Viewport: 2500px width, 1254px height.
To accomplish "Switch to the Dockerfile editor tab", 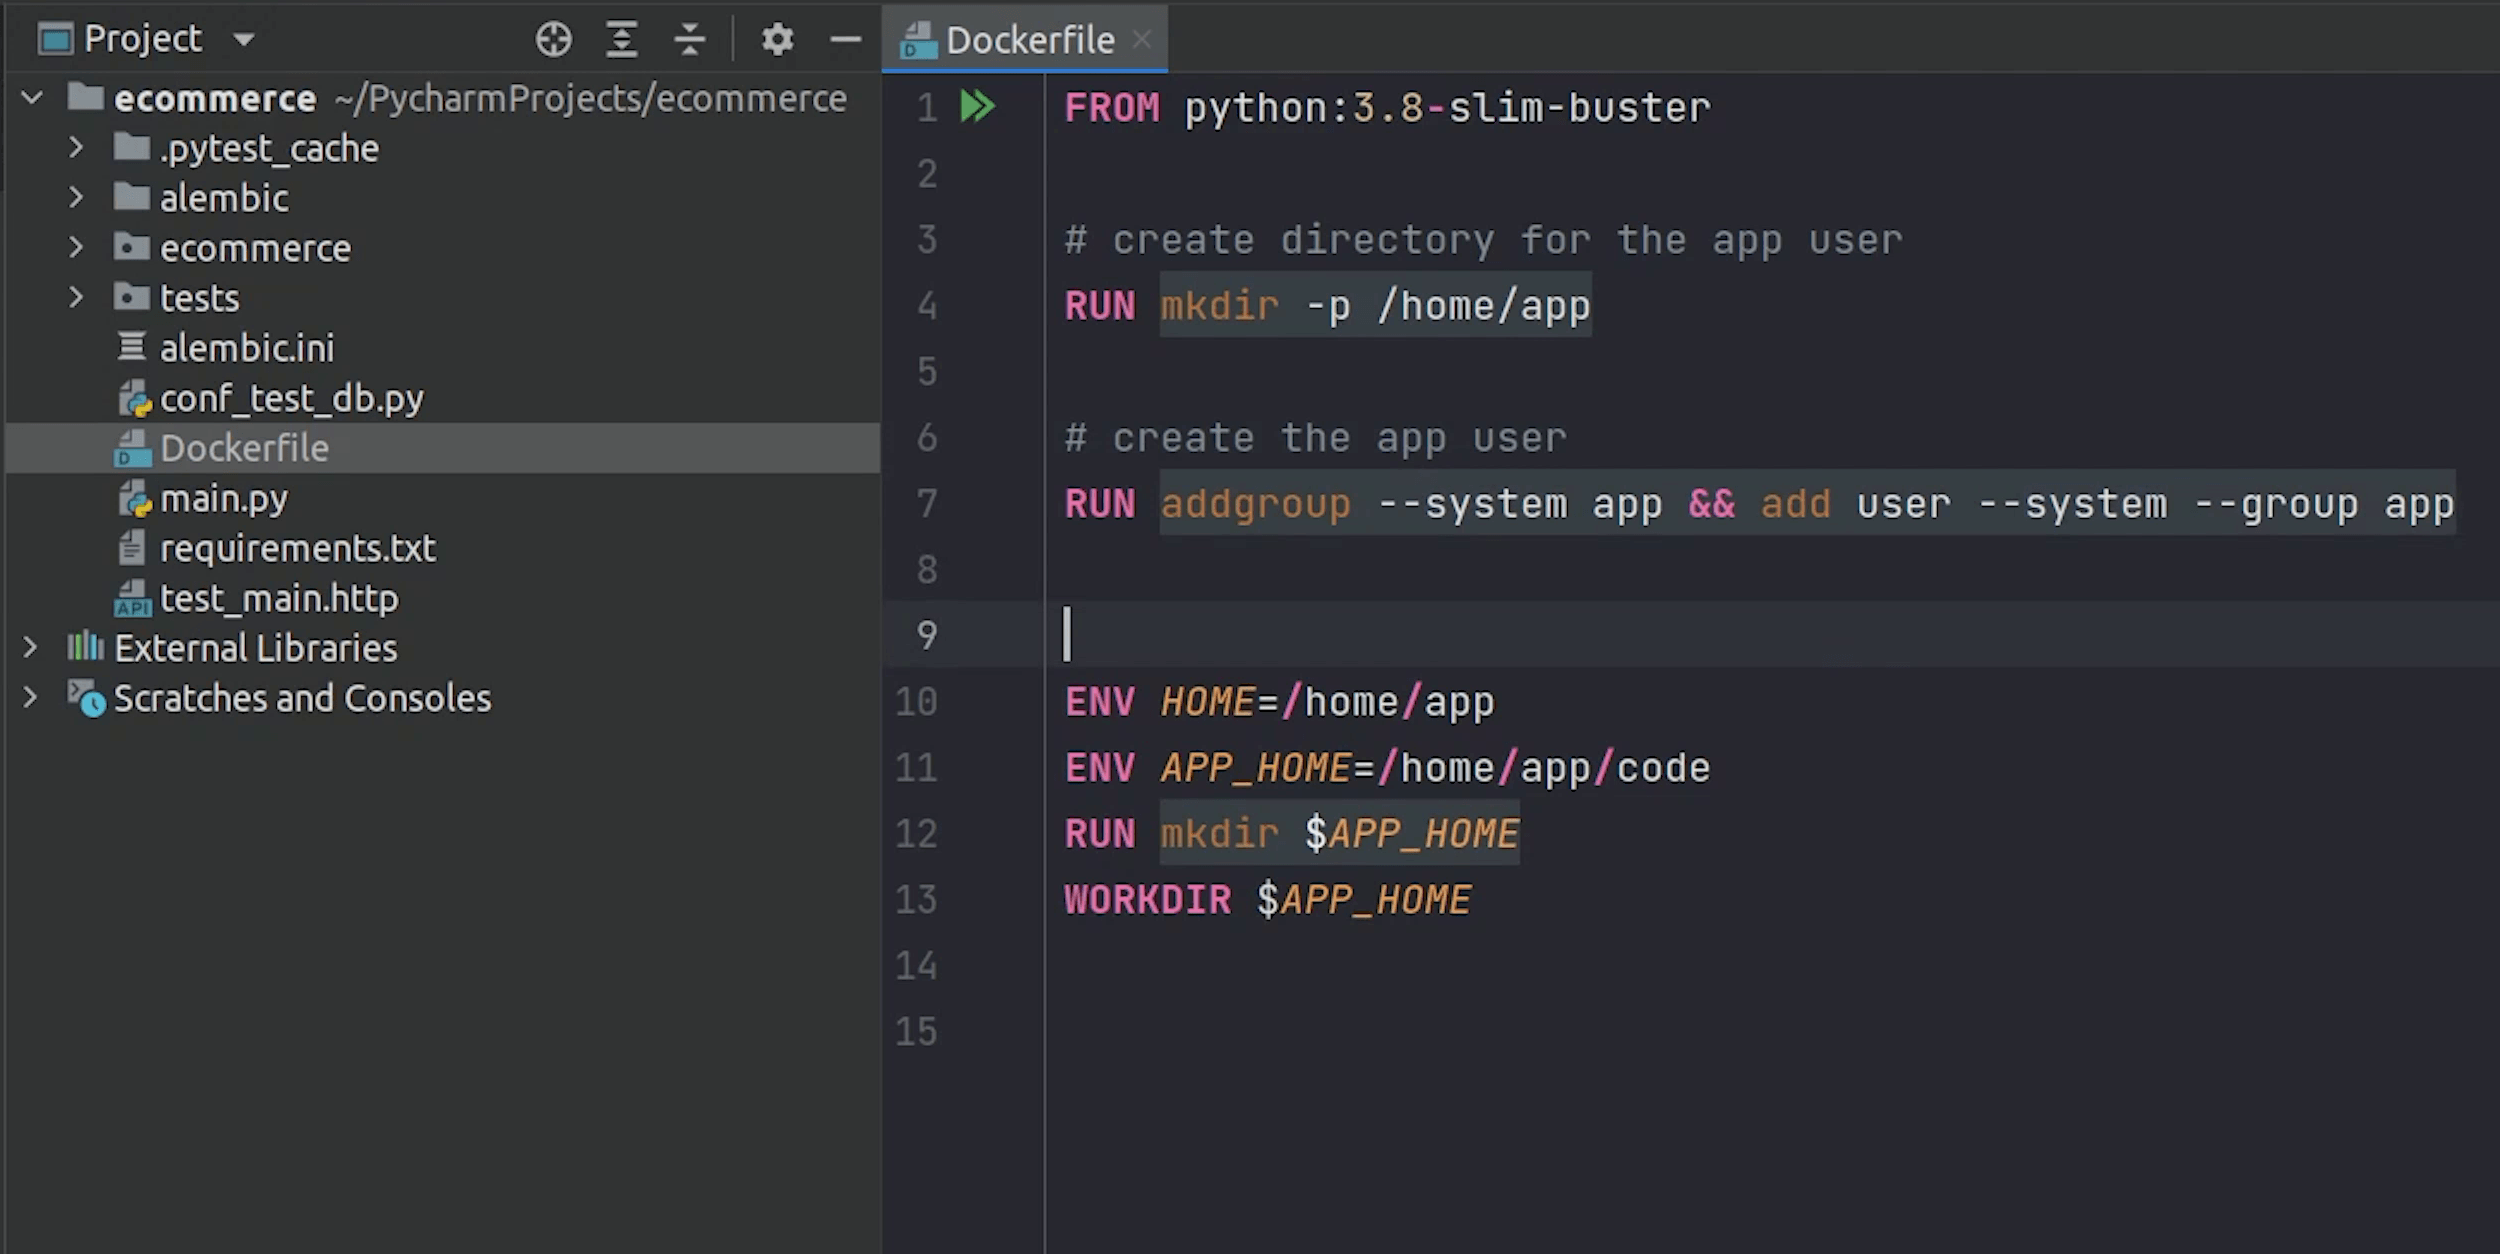I will click(x=1028, y=40).
